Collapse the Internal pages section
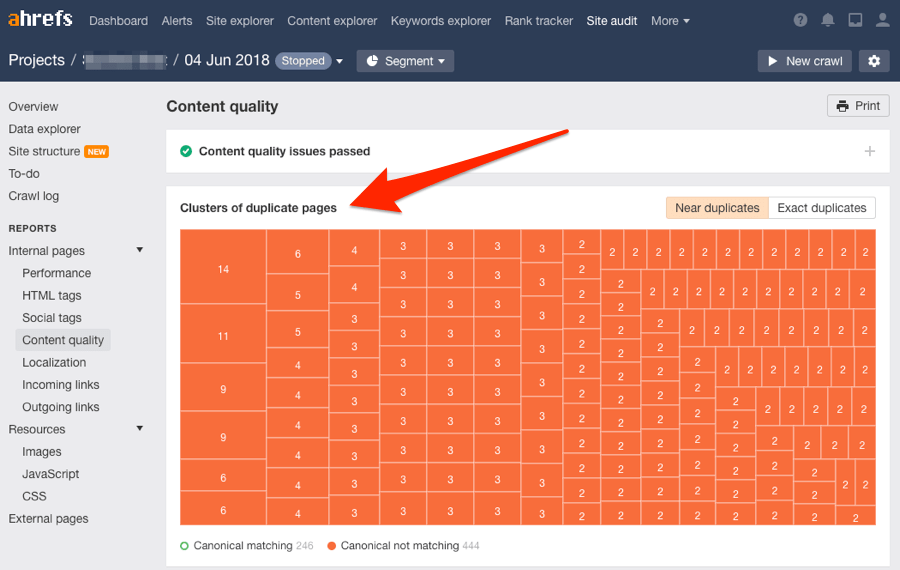 tap(140, 250)
